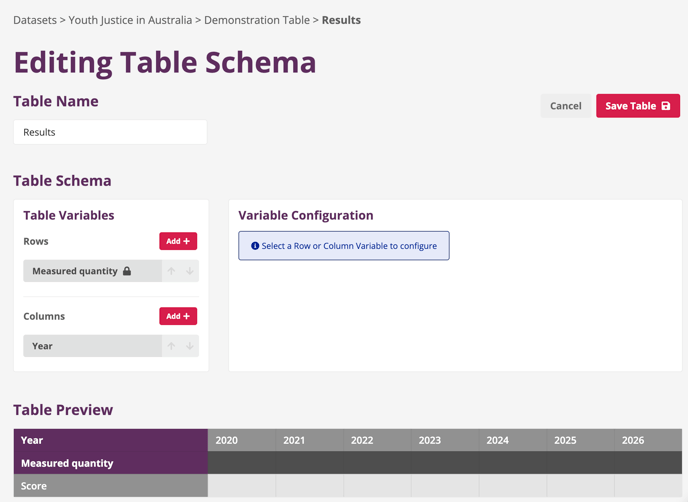Viewport: 688px width, 502px height.
Task: Click 'Select a Row or Column Variable' notice
Action: [x=344, y=246]
